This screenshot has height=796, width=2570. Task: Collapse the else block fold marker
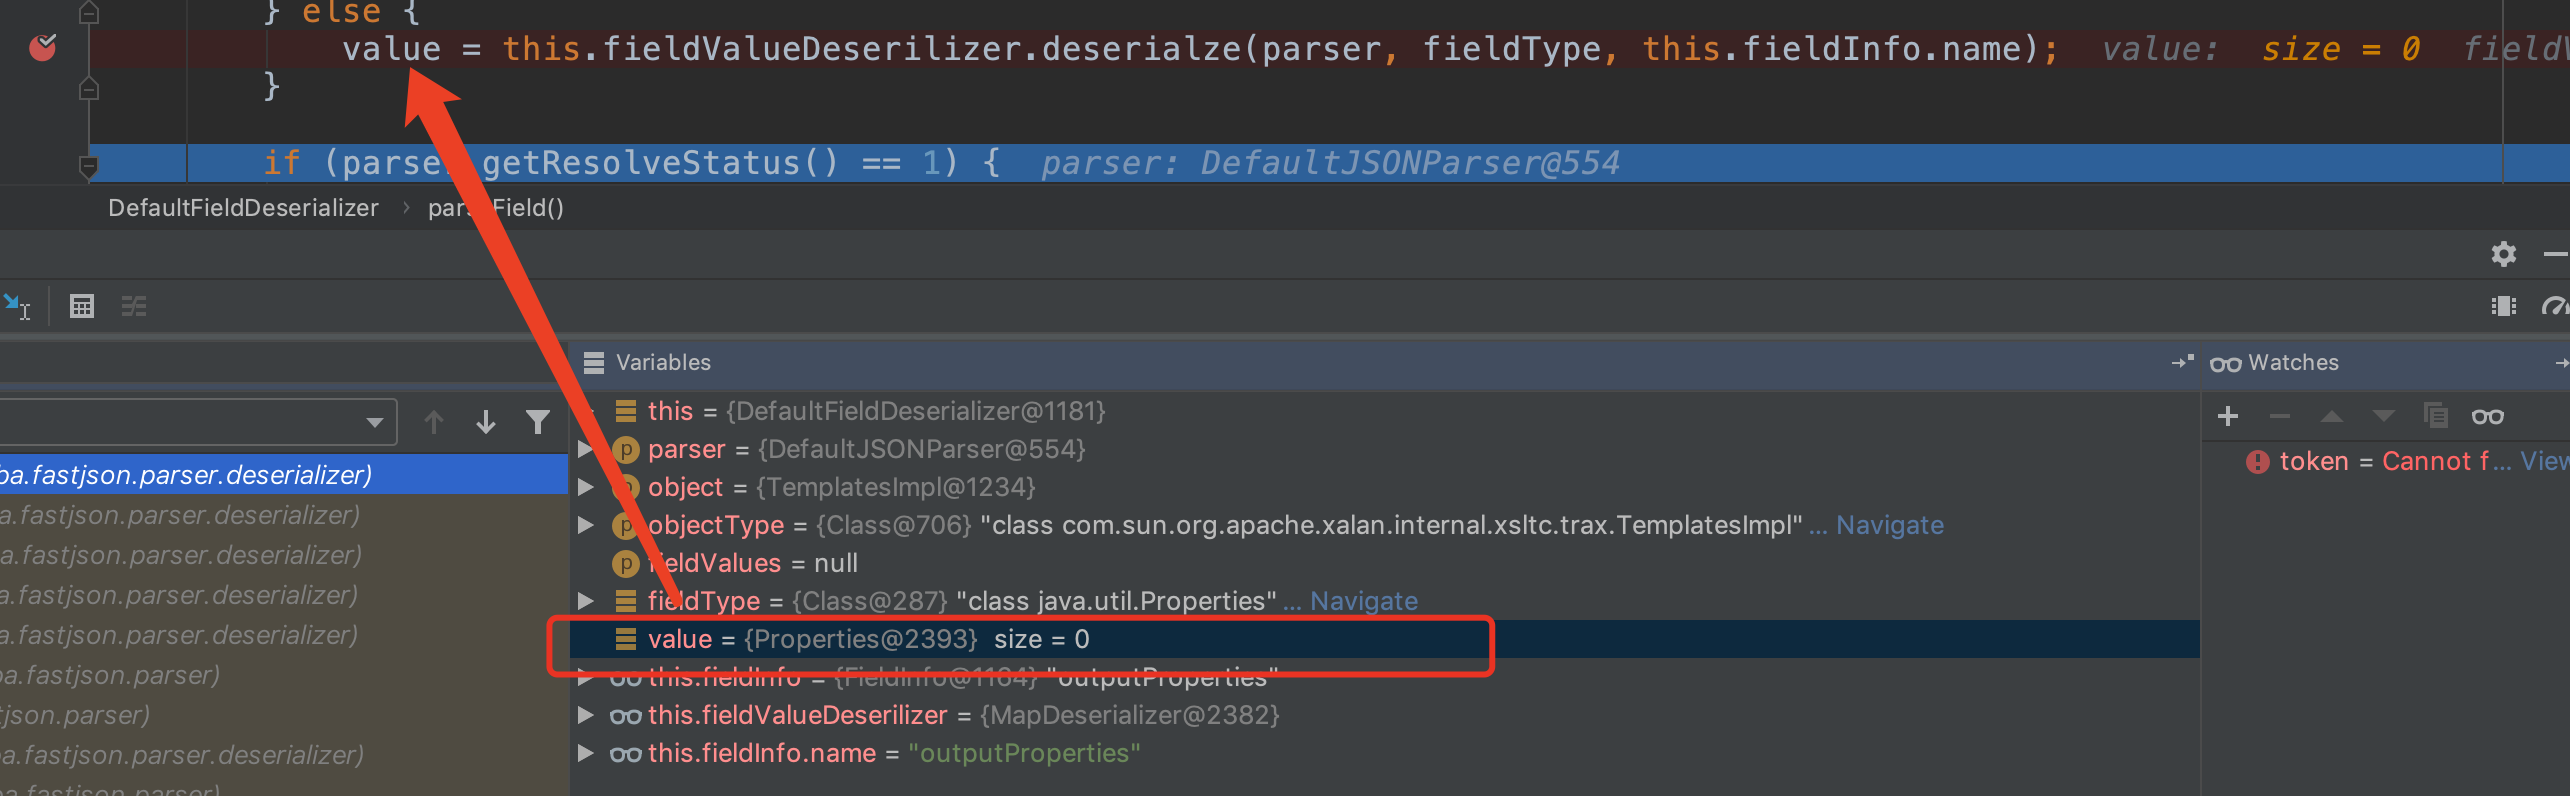[x=89, y=13]
